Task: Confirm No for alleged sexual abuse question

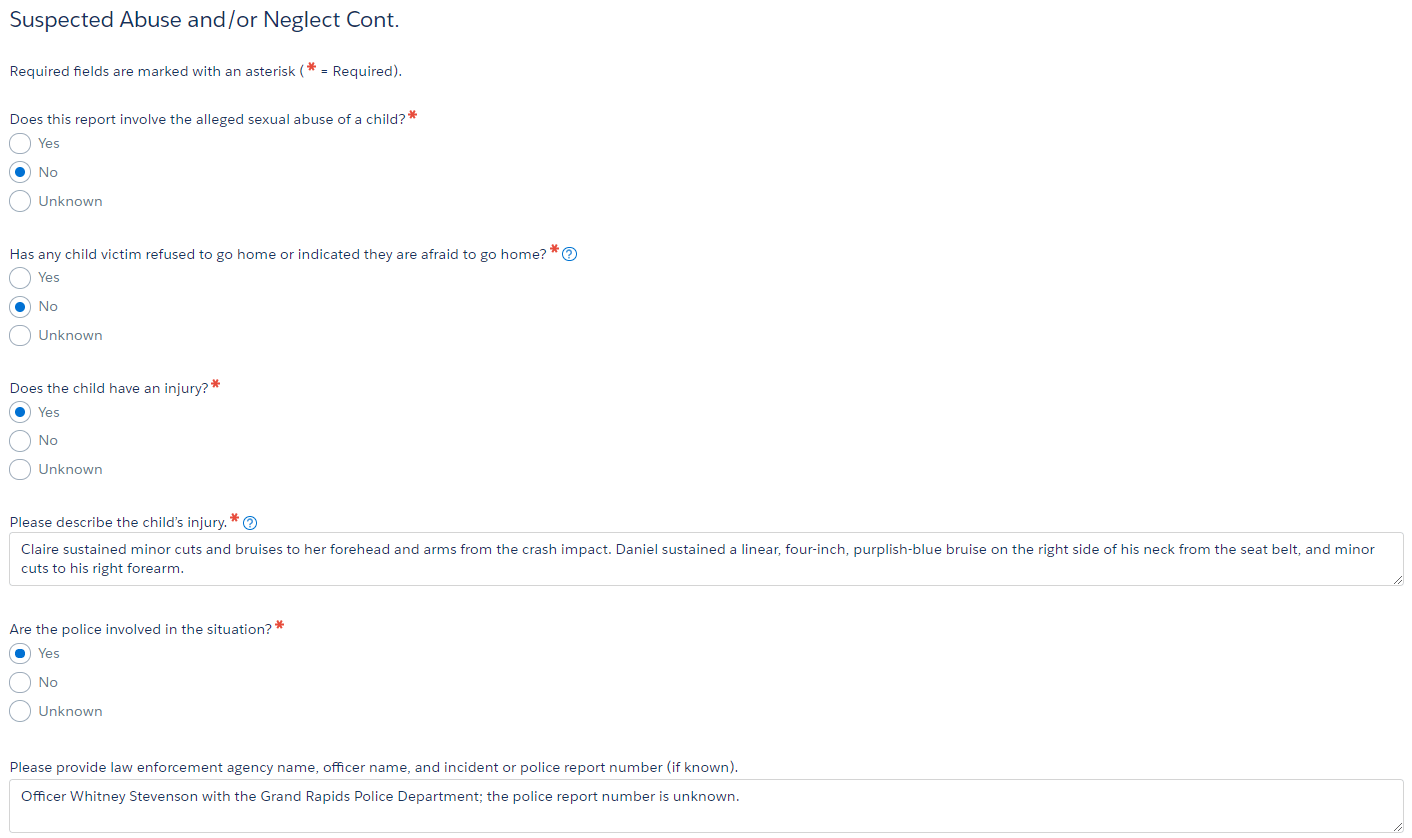Action: pos(19,172)
